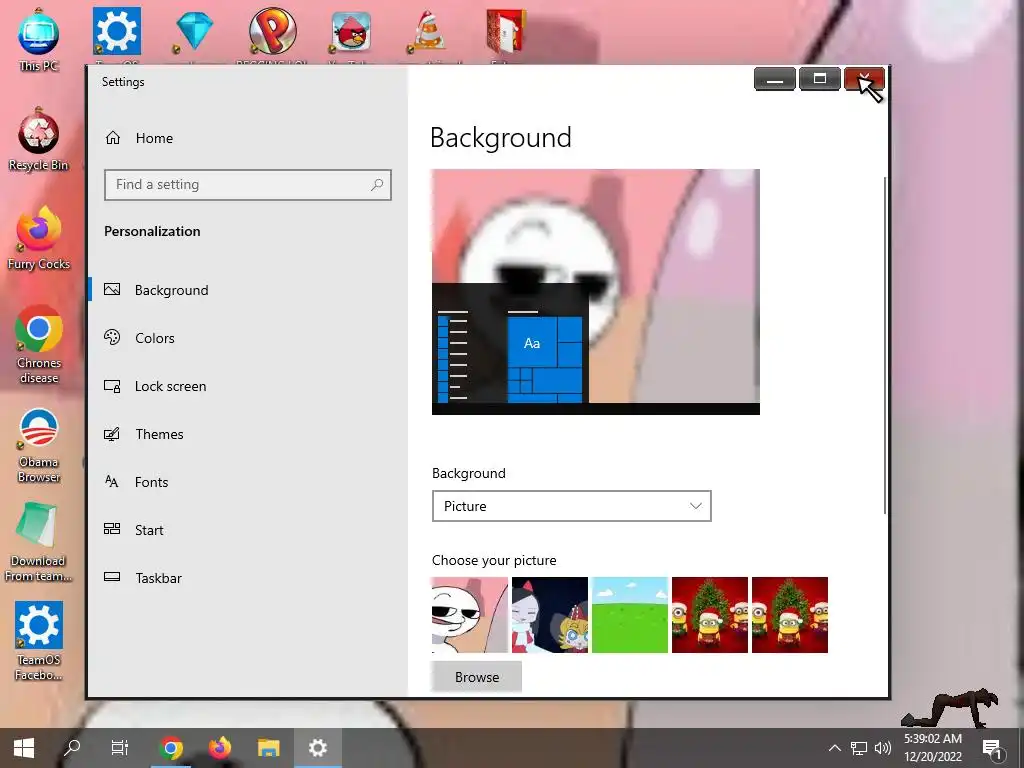Launch Chrome from the taskbar
This screenshot has height=768, width=1024.
pos(171,748)
